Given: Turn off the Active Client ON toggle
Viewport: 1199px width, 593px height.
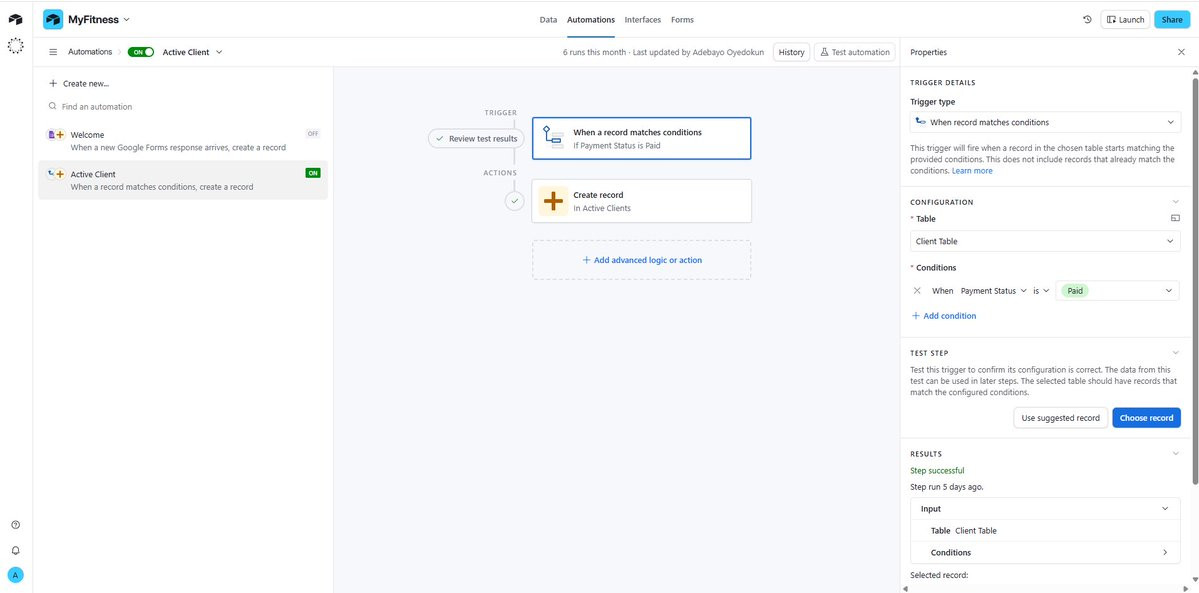Looking at the screenshot, I should pyautogui.click(x=141, y=52).
